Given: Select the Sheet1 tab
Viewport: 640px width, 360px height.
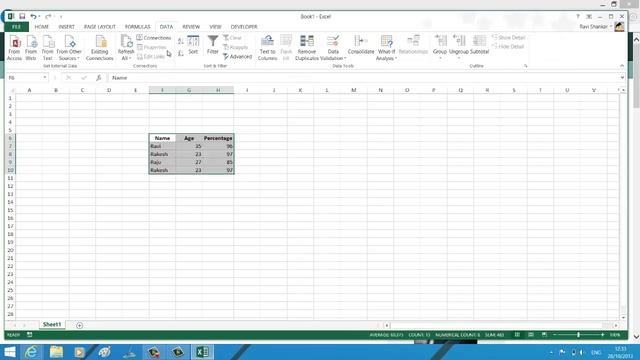Looking at the screenshot, I should point(52,324).
